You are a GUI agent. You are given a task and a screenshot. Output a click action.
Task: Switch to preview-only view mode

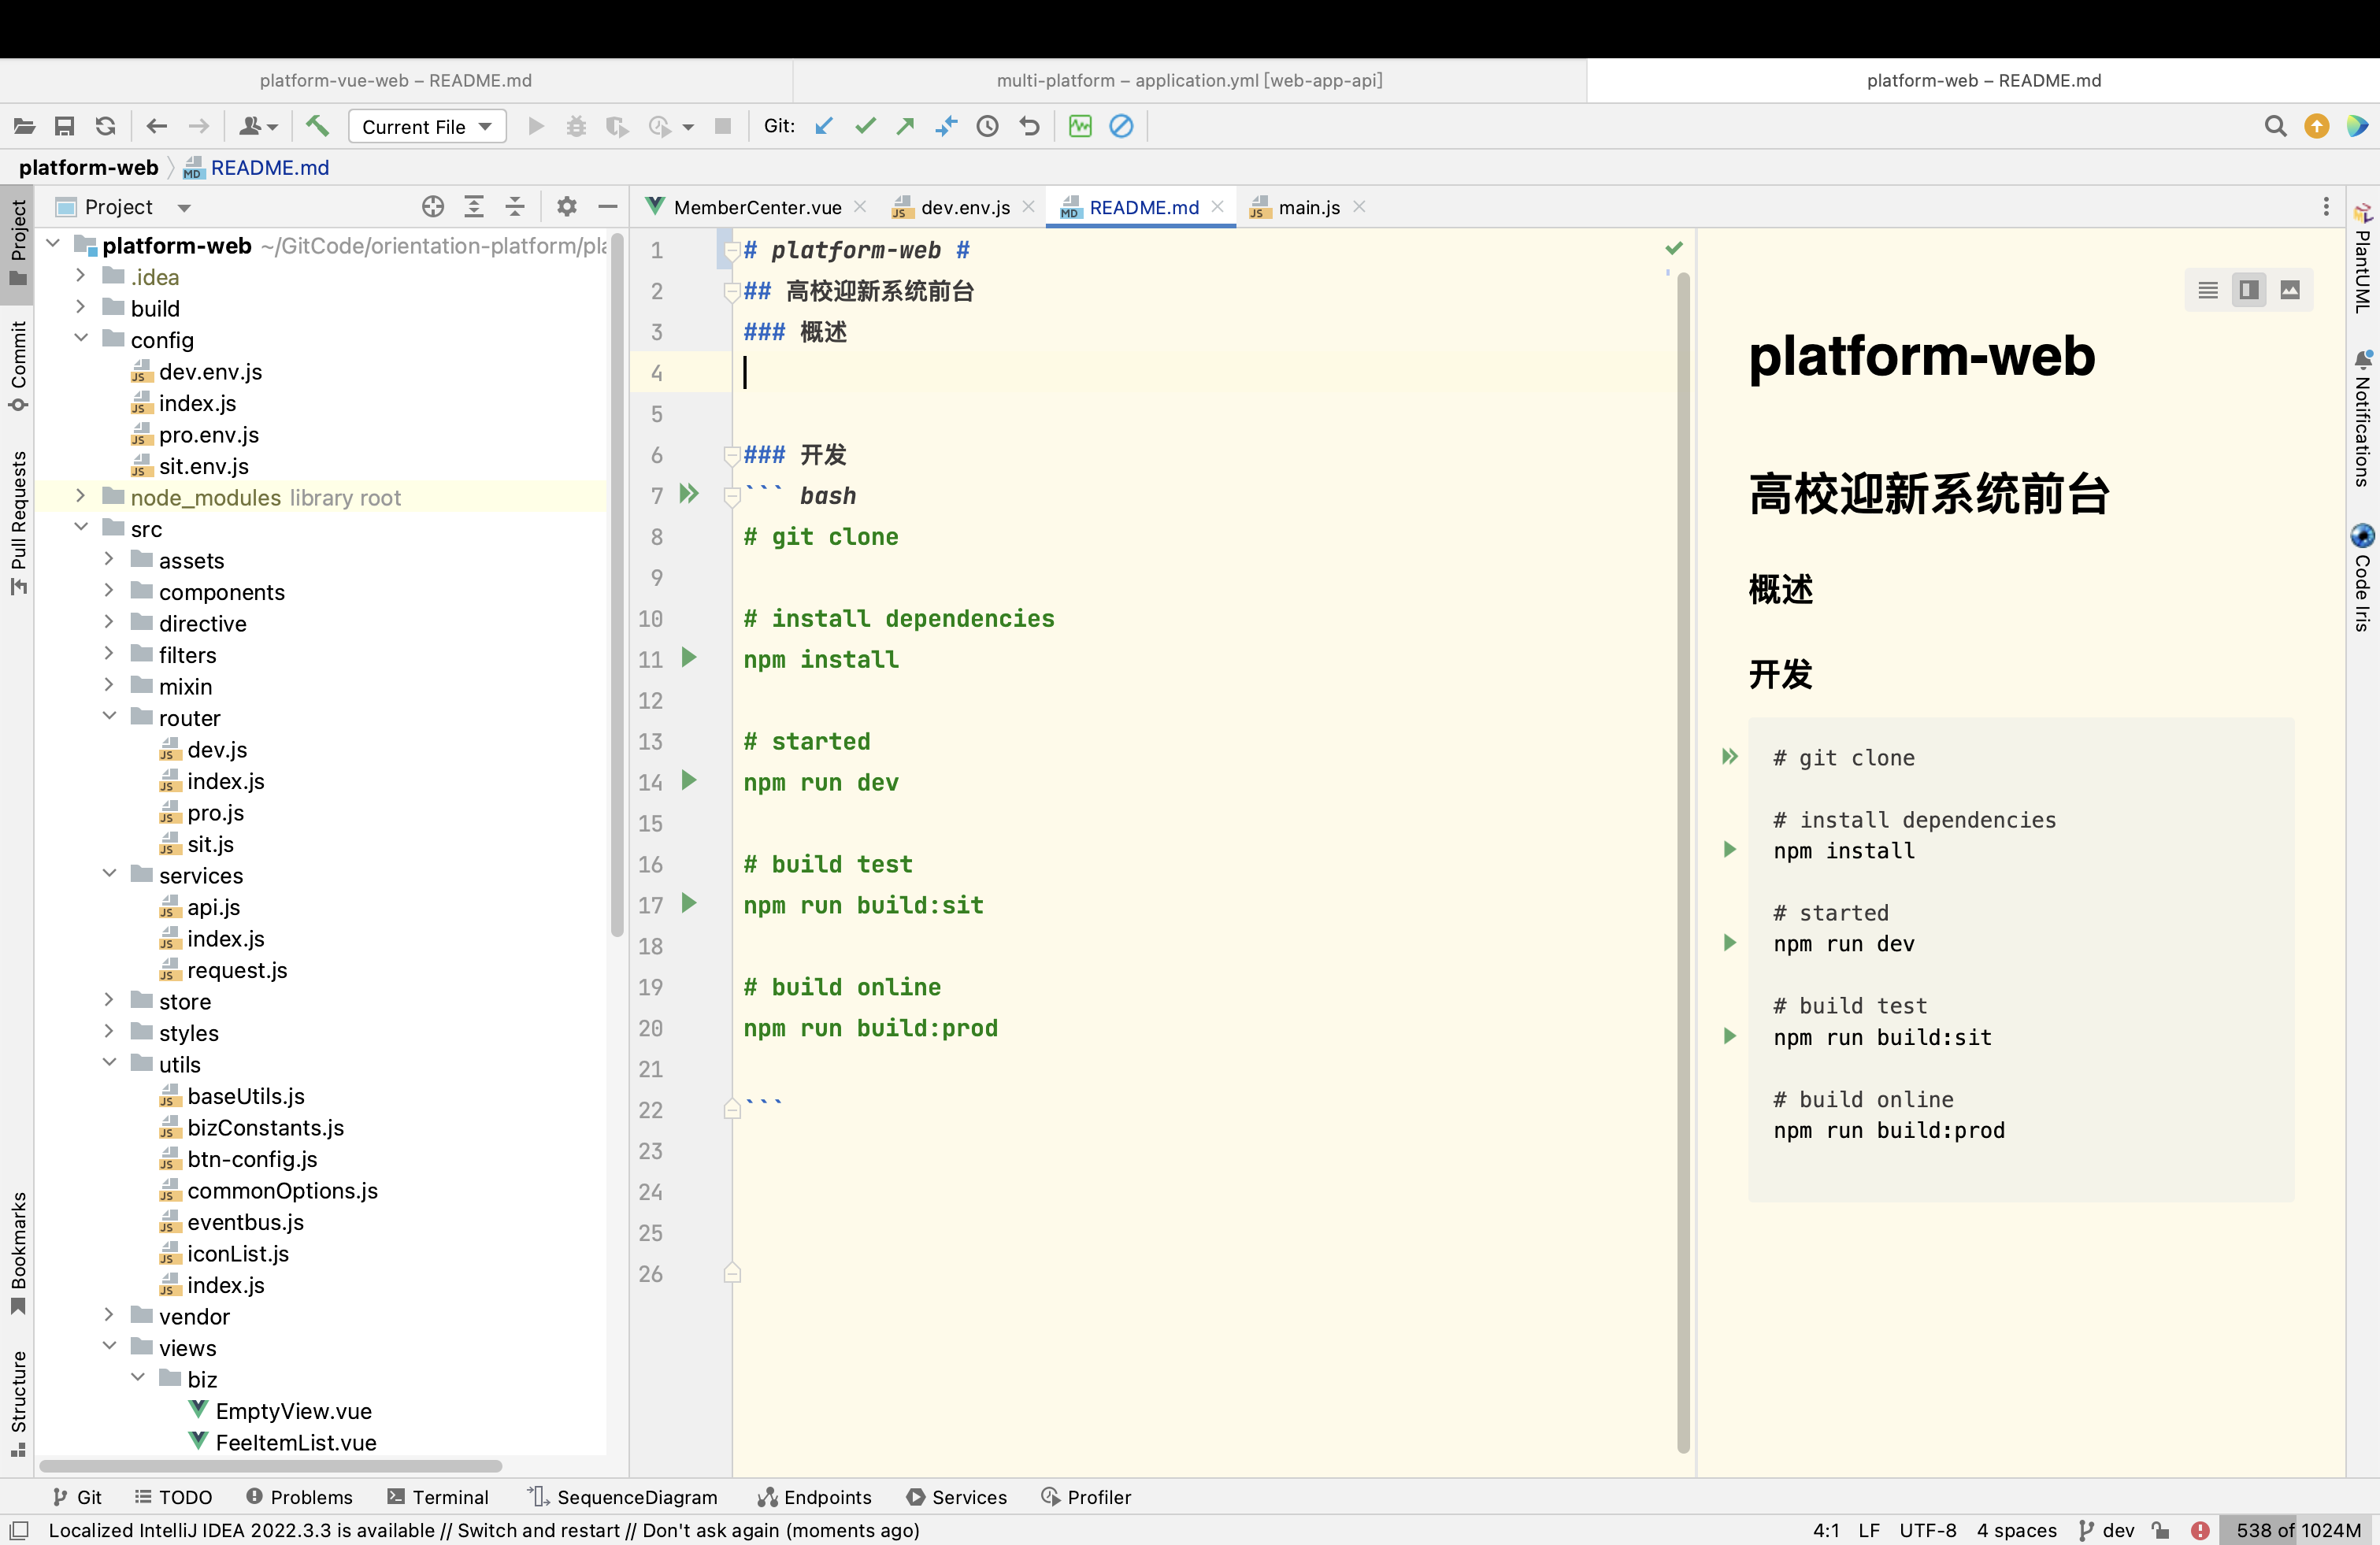[2290, 290]
